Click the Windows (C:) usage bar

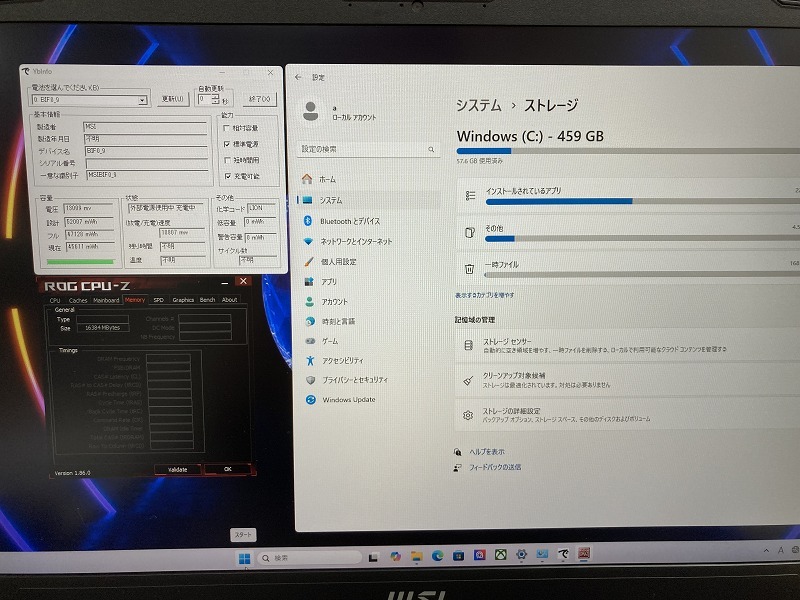tap(628, 151)
